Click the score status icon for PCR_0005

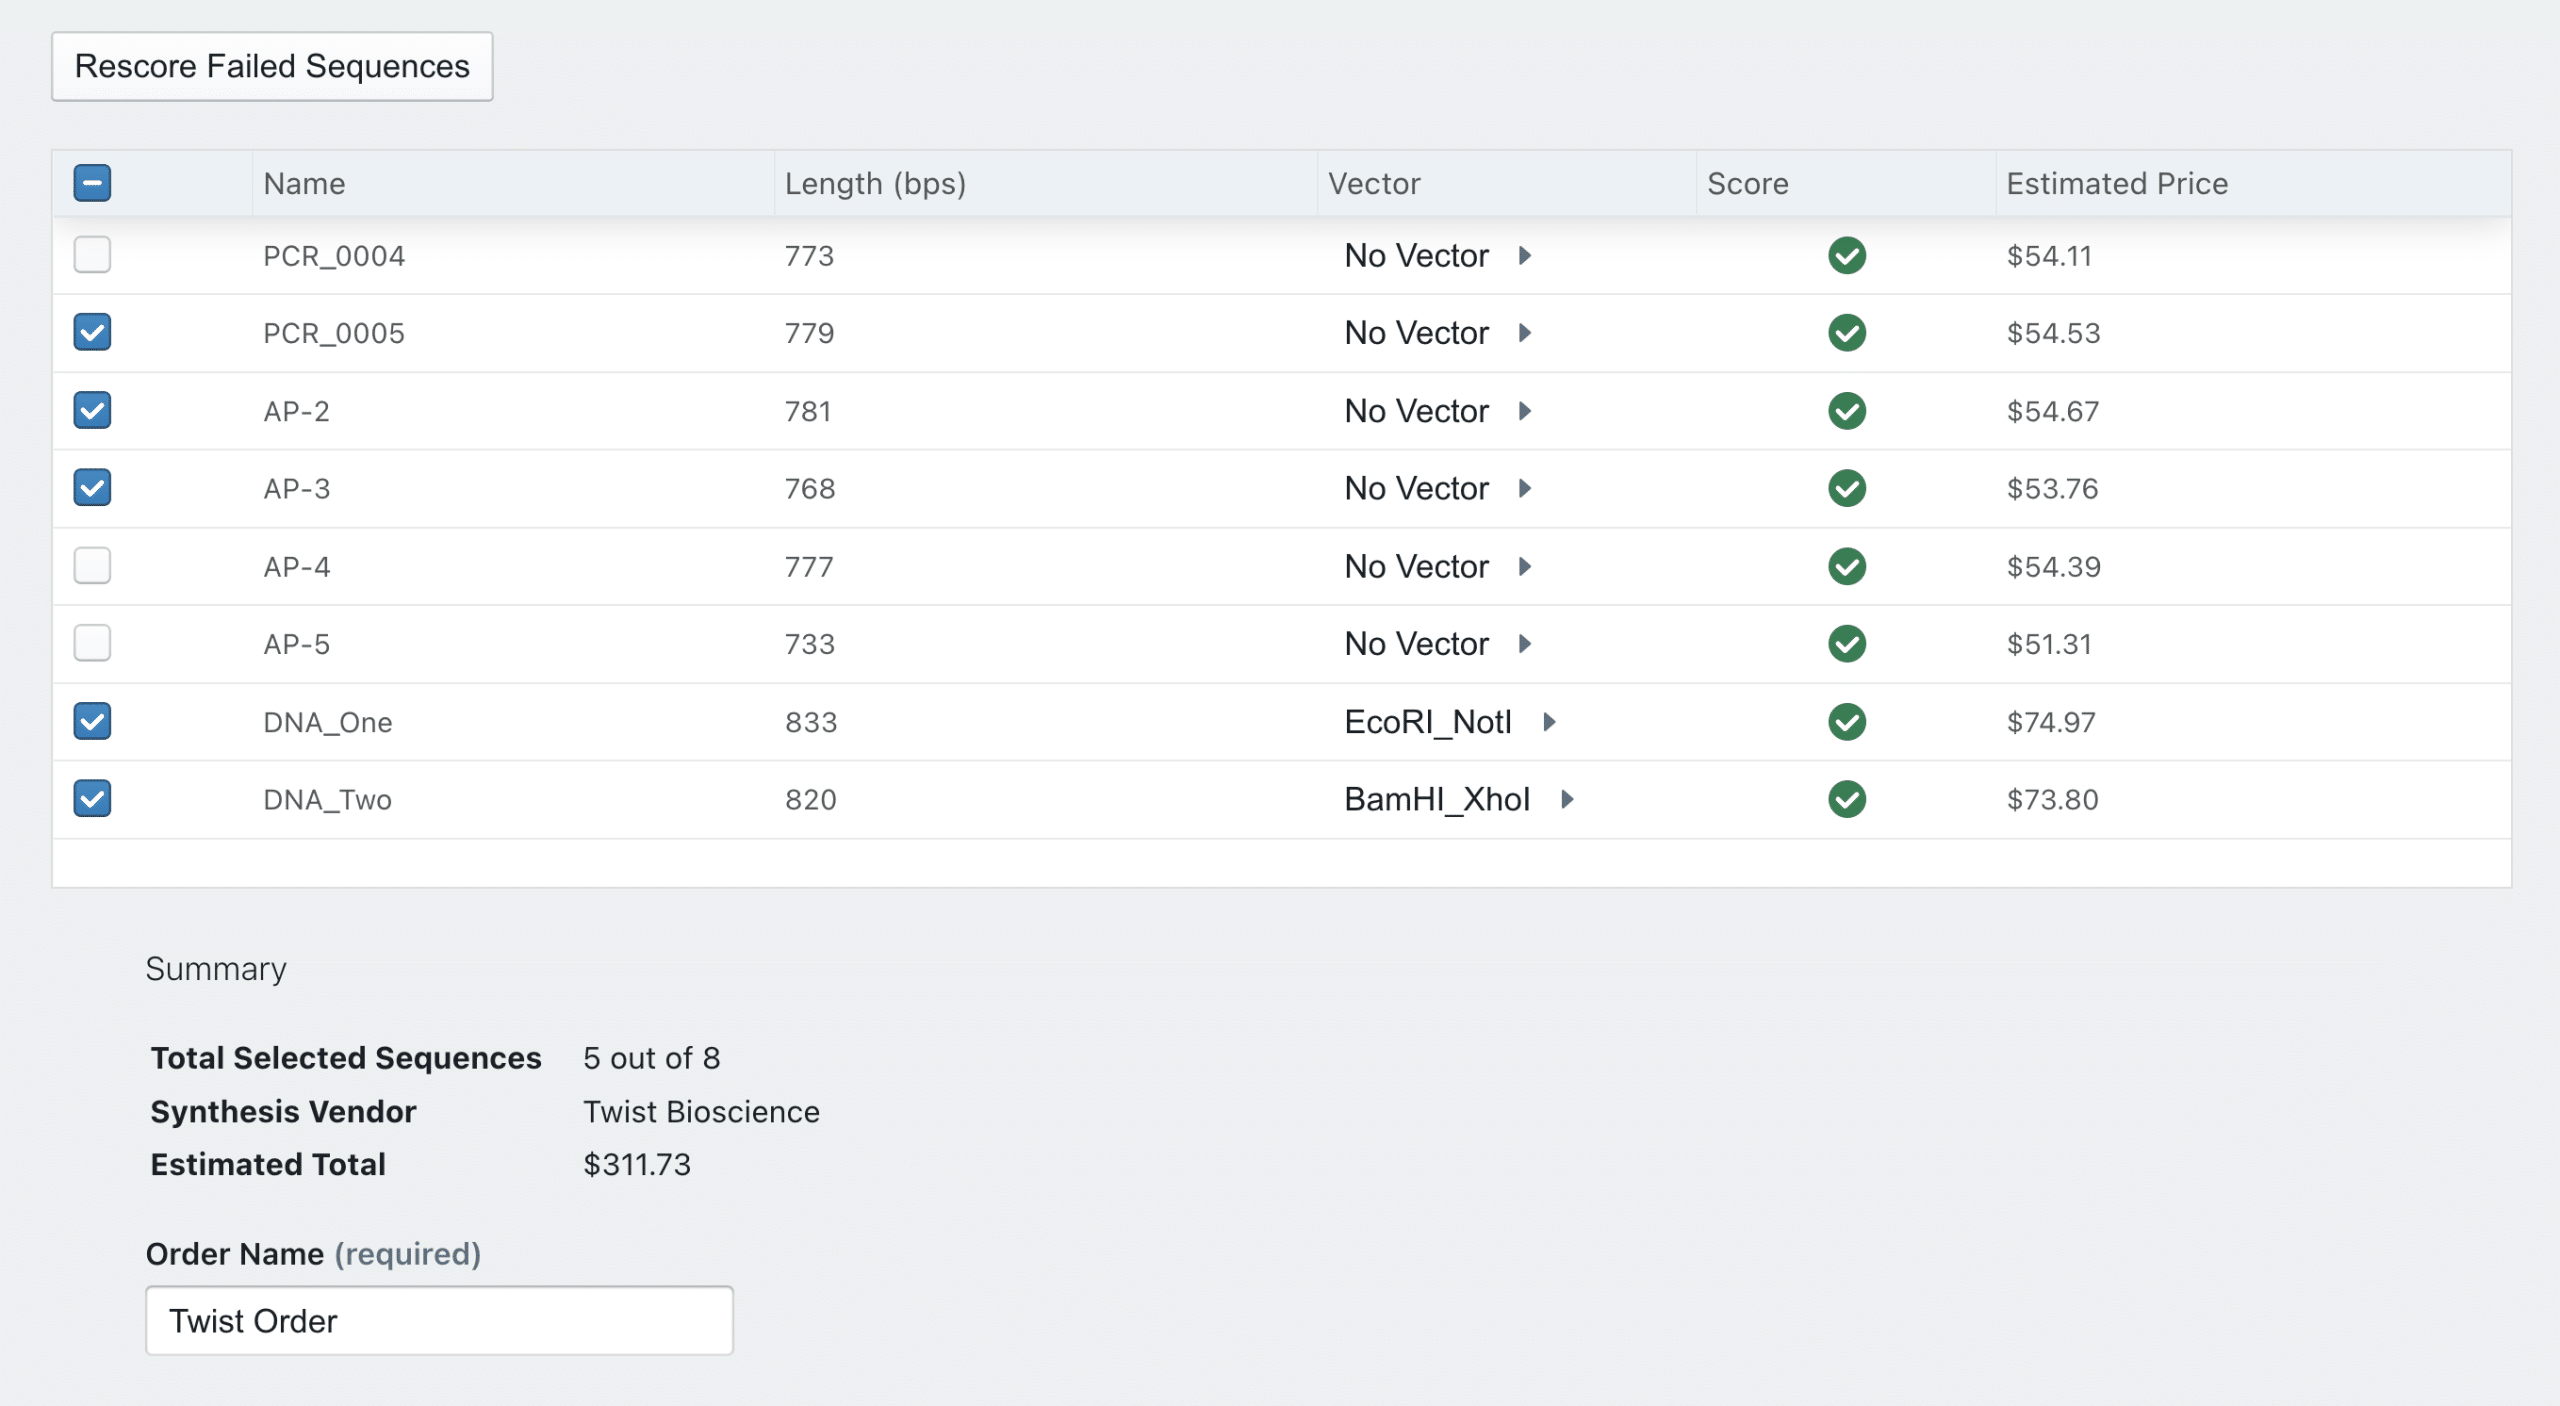1845,333
